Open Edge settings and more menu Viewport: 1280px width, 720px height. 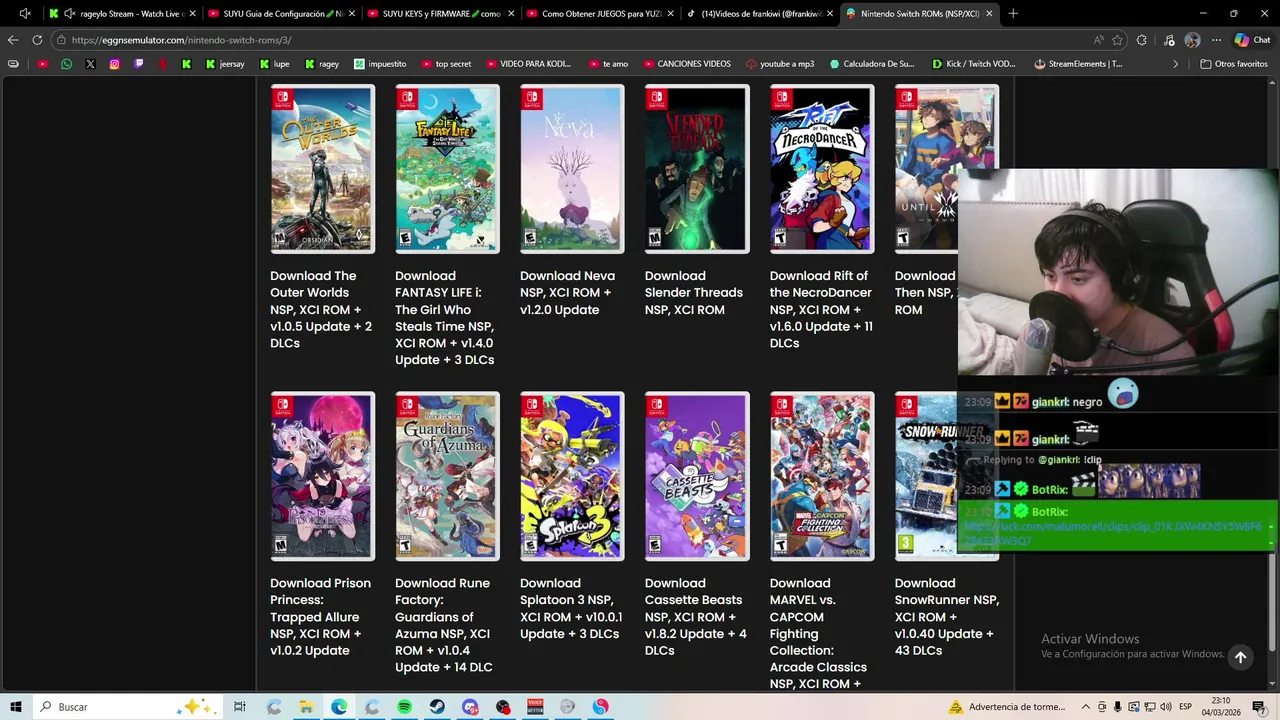(x=1216, y=40)
